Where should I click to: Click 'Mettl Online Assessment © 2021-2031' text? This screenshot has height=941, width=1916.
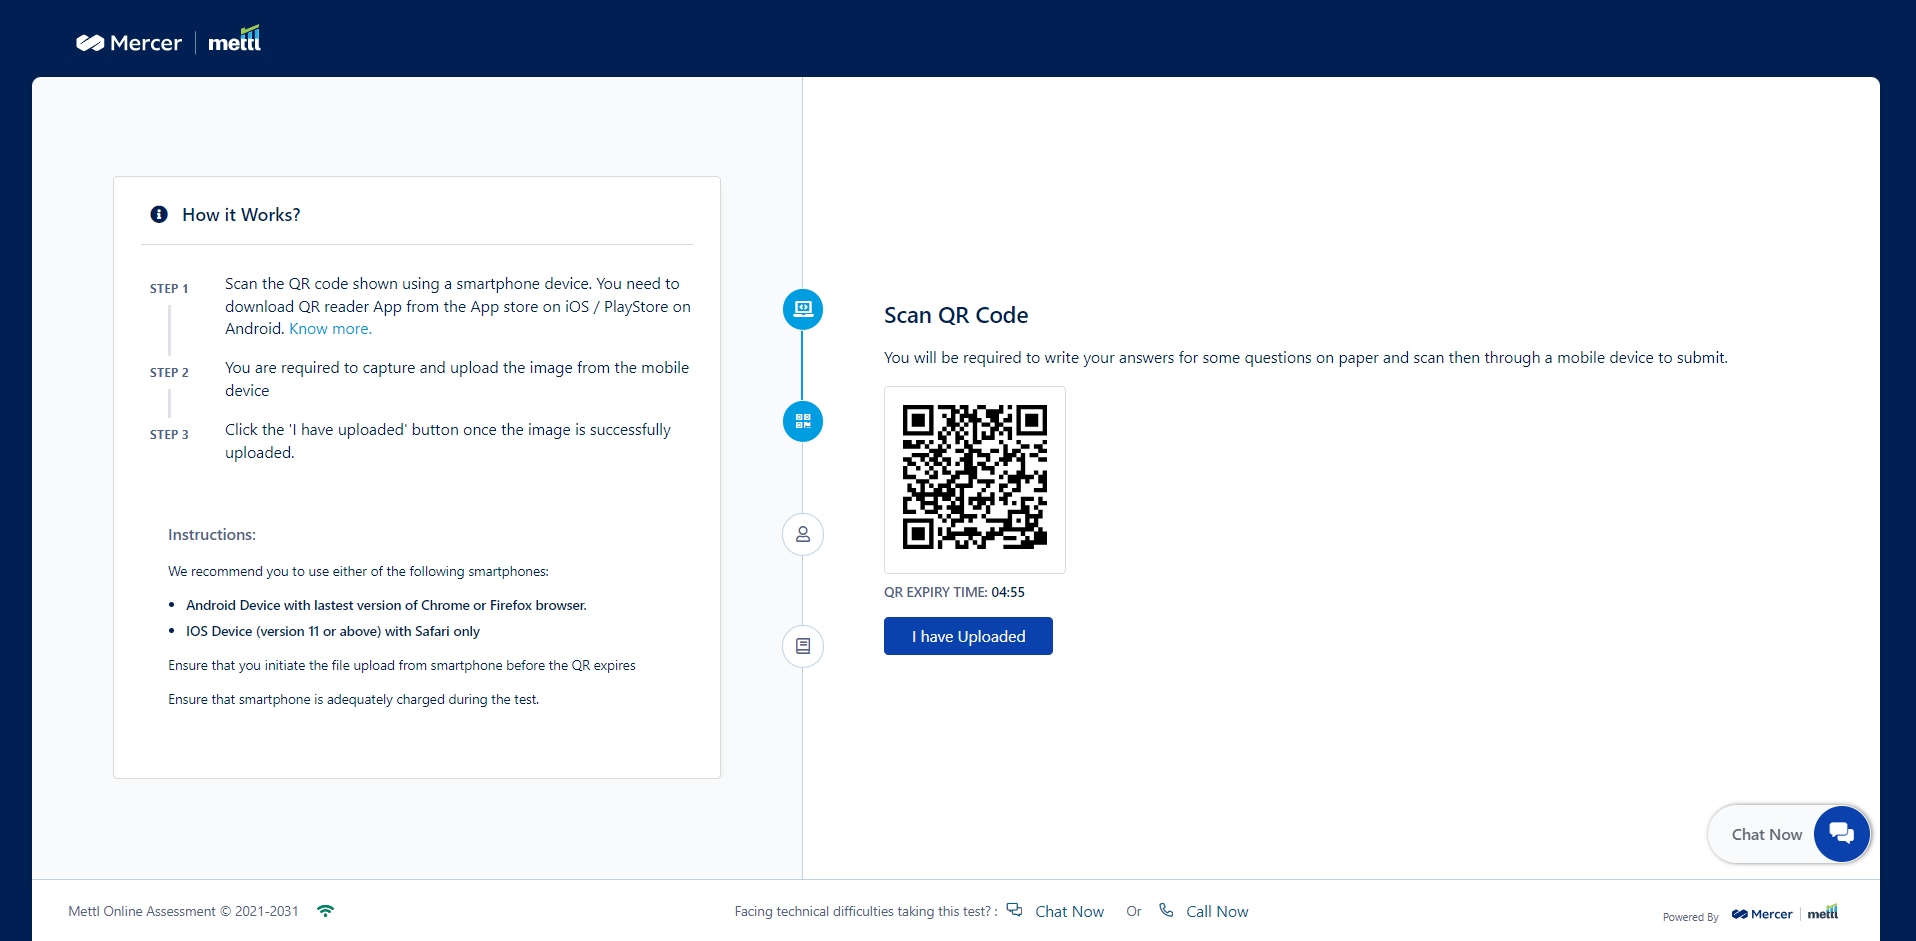(183, 911)
